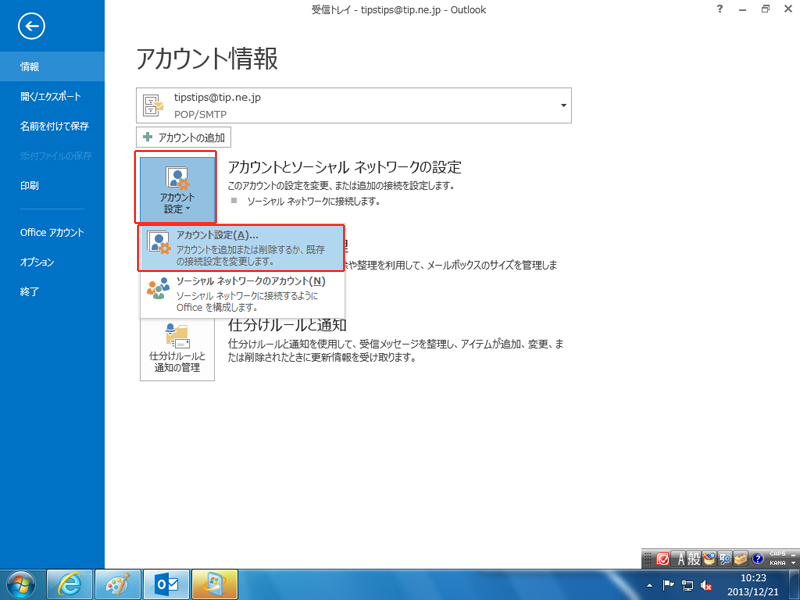Open the Windows Start menu
The width and height of the screenshot is (800, 600).
[20, 585]
